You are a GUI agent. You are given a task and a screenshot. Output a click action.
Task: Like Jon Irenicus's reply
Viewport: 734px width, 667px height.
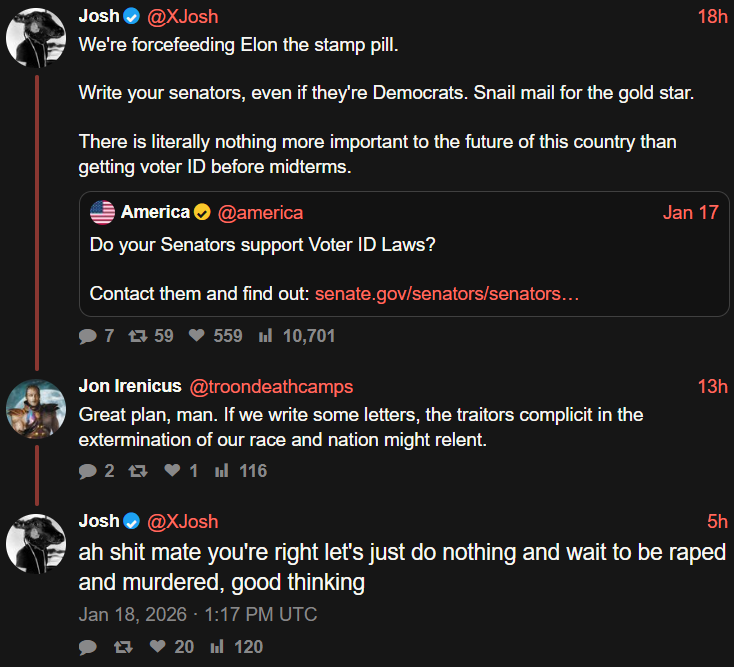click(172, 471)
